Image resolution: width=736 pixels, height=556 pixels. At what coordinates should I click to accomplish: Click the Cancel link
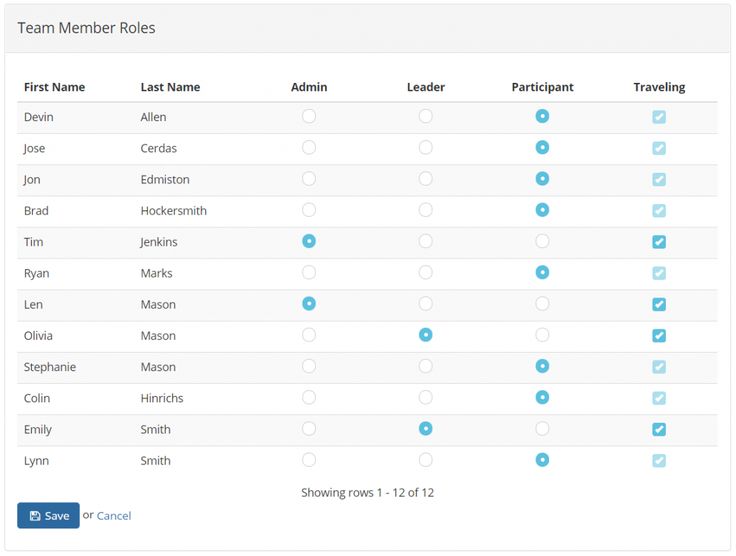click(x=114, y=516)
